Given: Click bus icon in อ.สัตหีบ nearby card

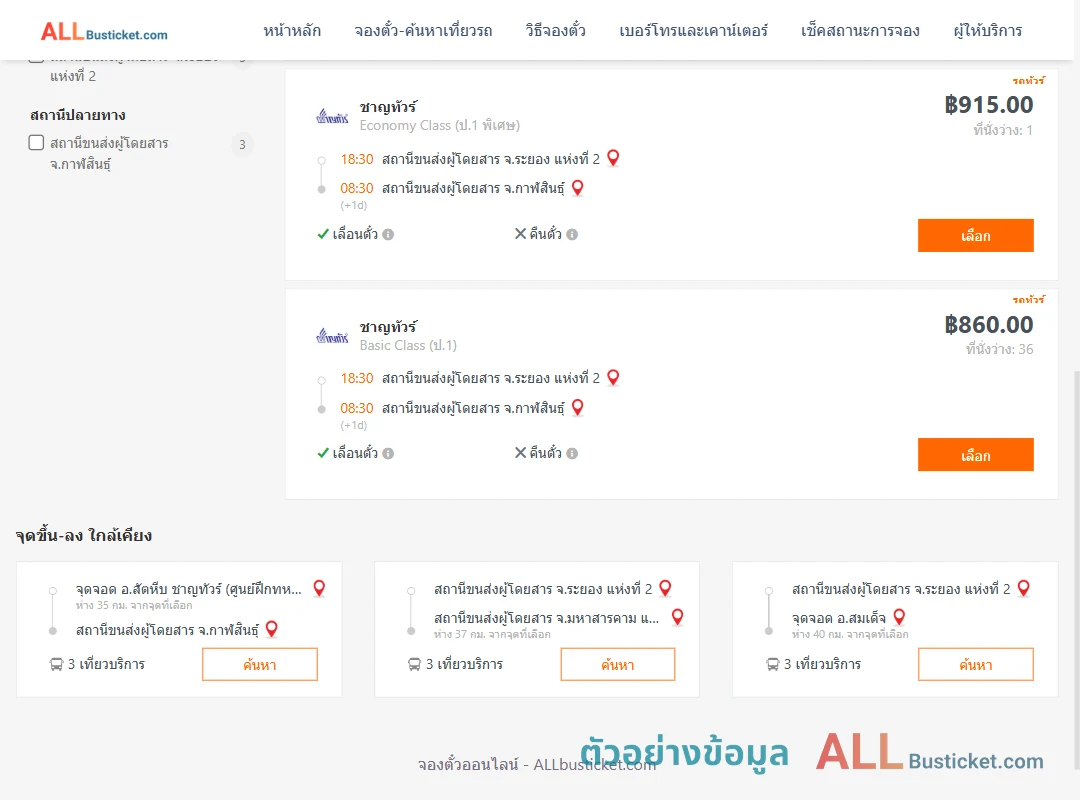Looking at the screenshot, I should [x=56, y=664].
